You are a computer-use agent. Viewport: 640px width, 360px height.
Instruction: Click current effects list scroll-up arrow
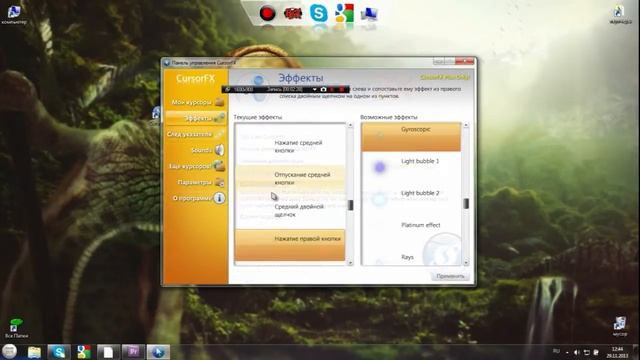(x=350, y=125)
